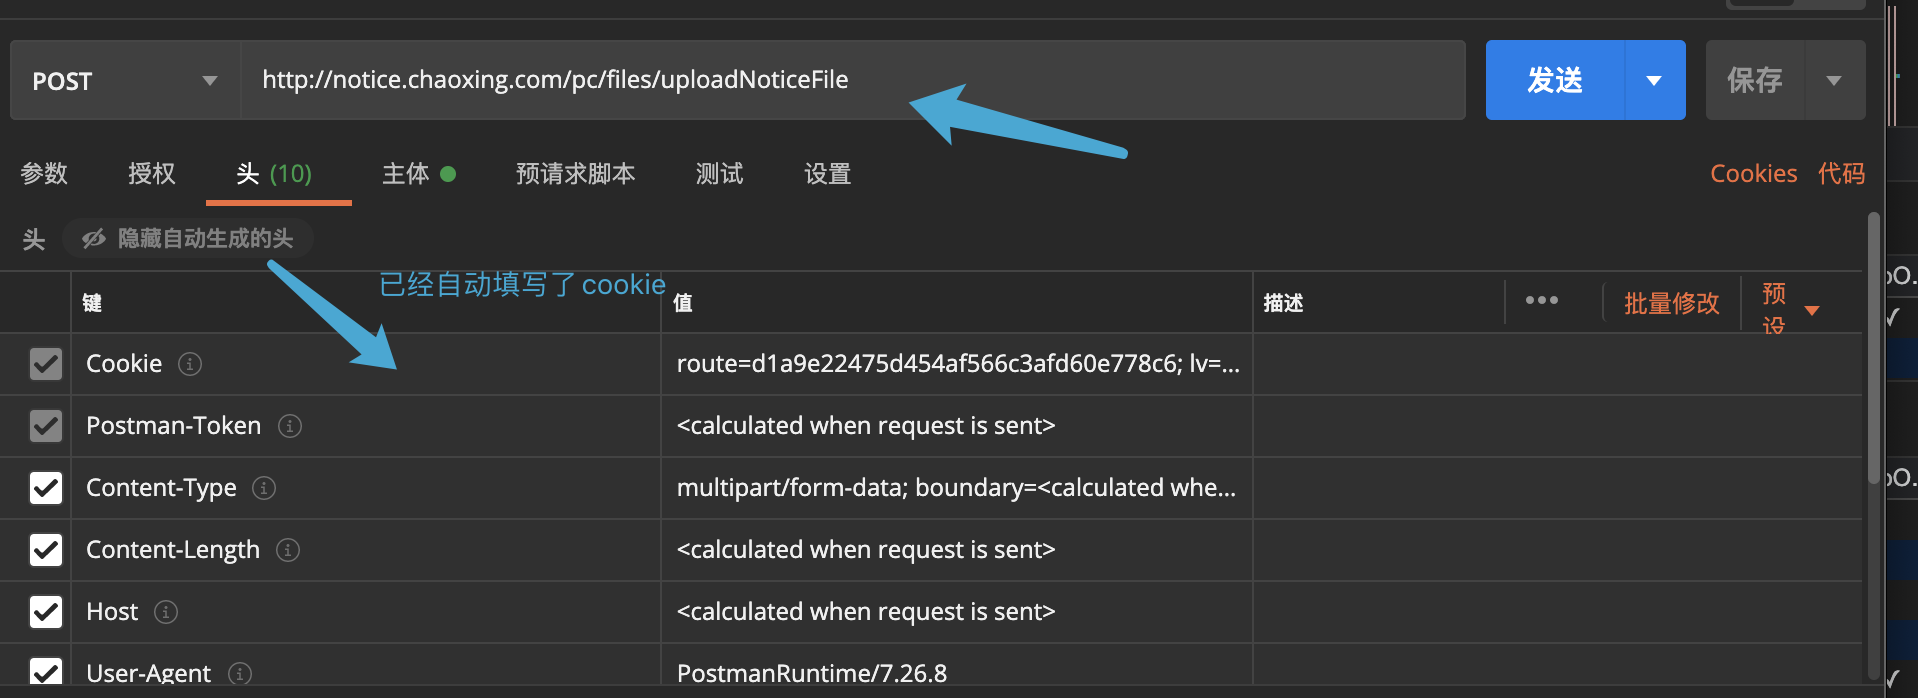Click the hidden-eye icon for auto-generated headers
This screenshot has width=1918, height=698.
coord(94,238)
